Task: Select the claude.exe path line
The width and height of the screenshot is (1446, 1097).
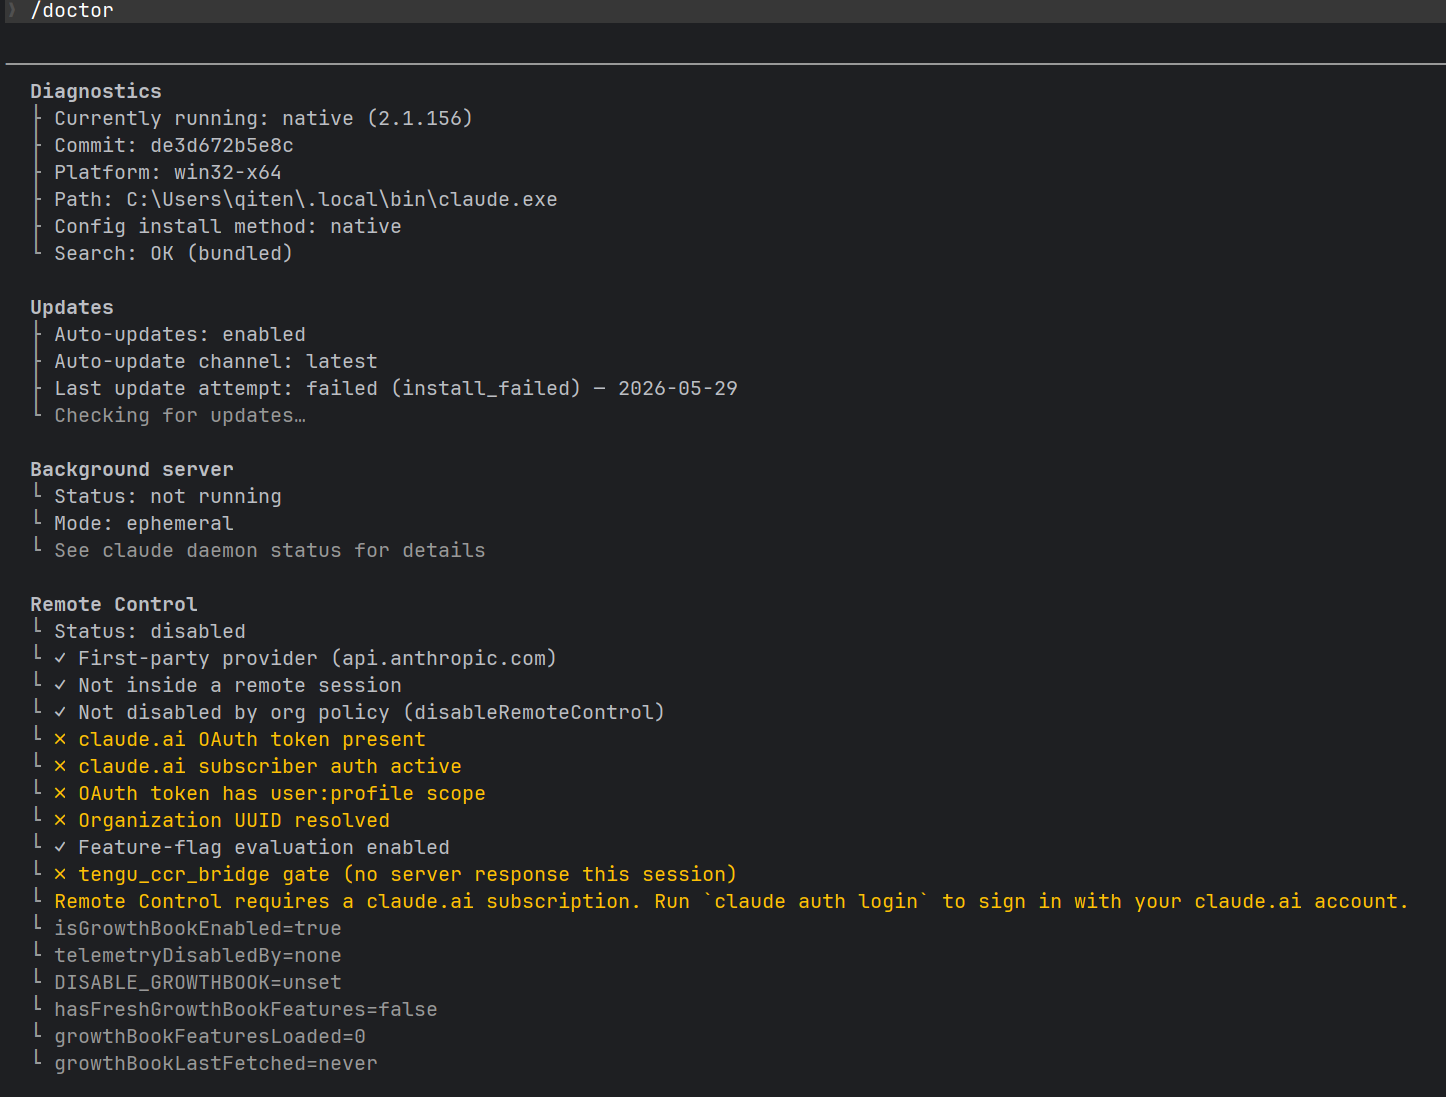Action: [306, 200]
